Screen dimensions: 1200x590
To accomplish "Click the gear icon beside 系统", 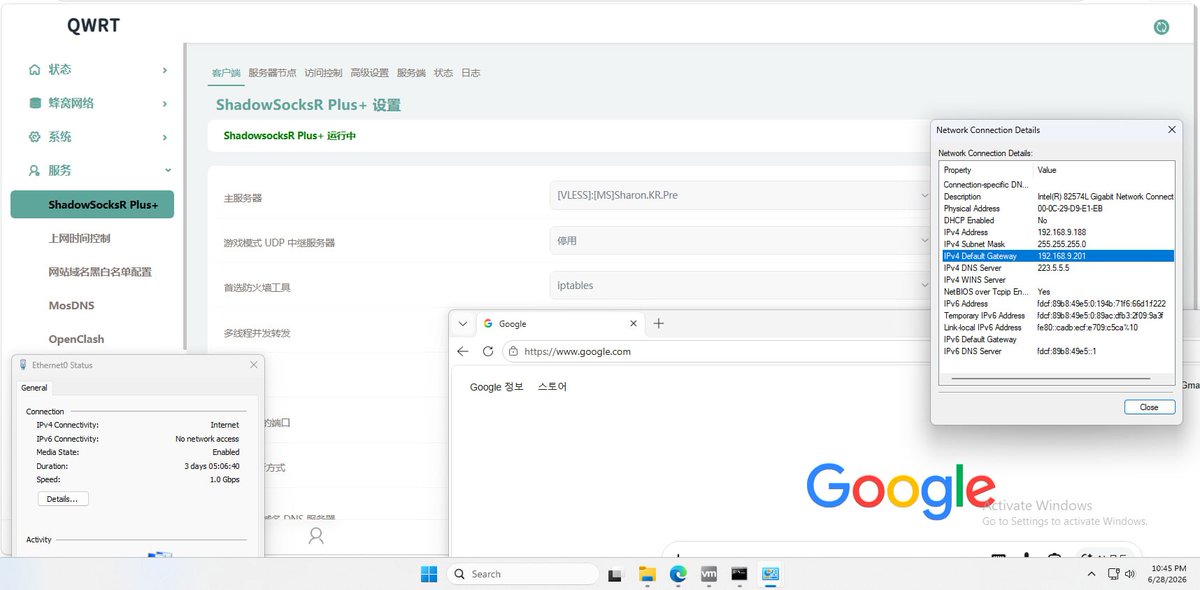I will click(x=35, y=137).
